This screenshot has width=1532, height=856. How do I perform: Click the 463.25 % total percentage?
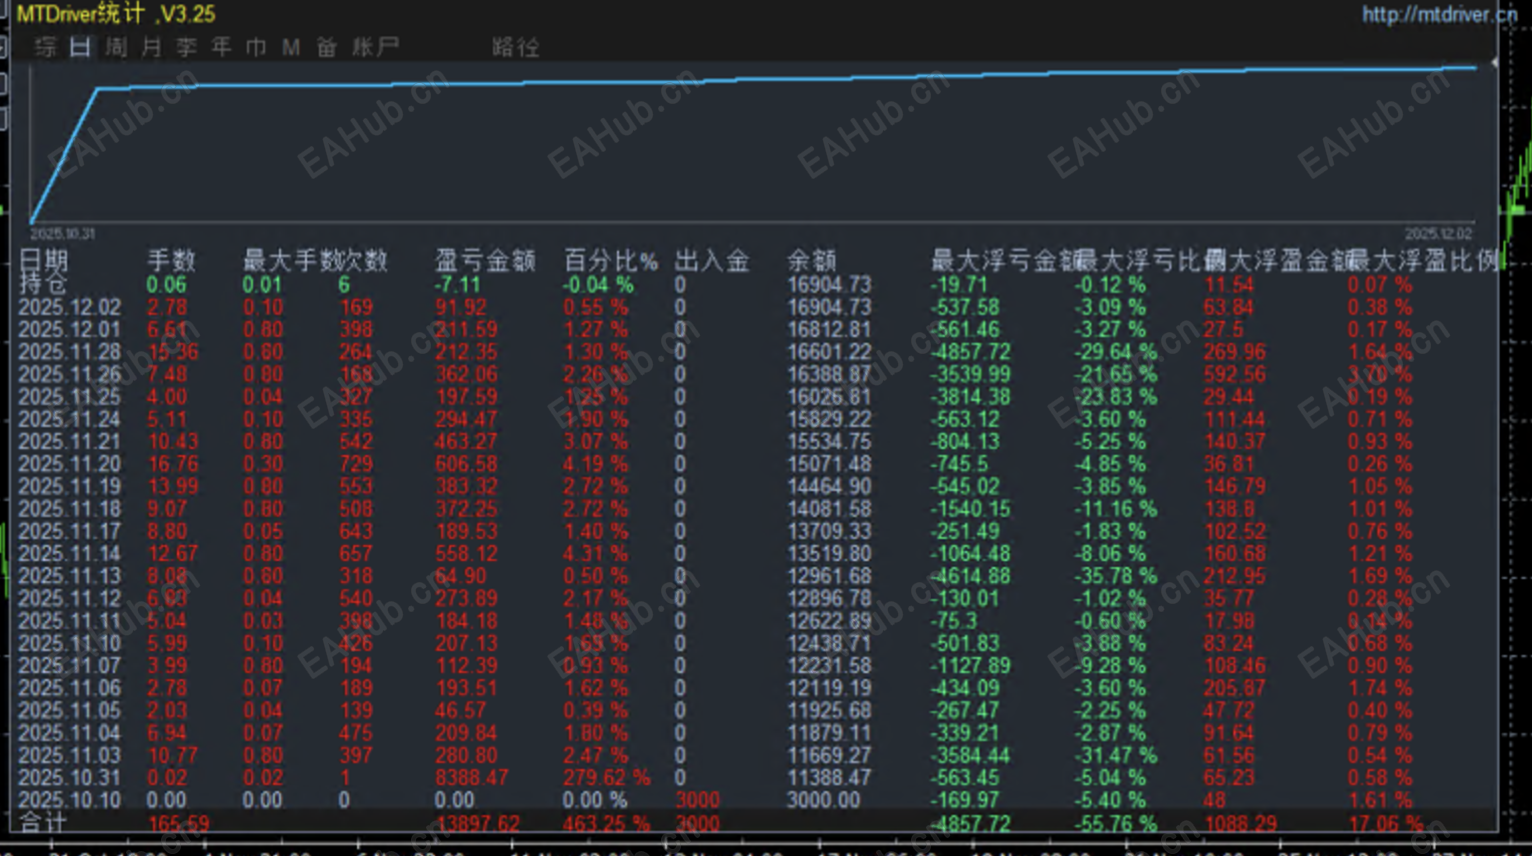607,824
